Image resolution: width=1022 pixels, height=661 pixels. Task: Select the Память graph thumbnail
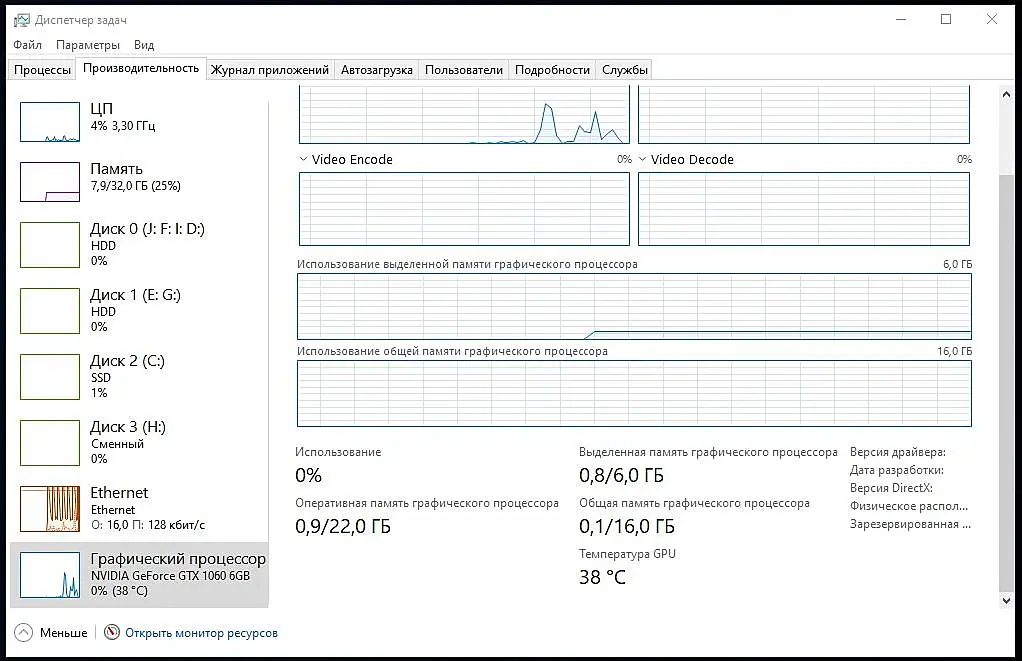(x=50, y=182)
